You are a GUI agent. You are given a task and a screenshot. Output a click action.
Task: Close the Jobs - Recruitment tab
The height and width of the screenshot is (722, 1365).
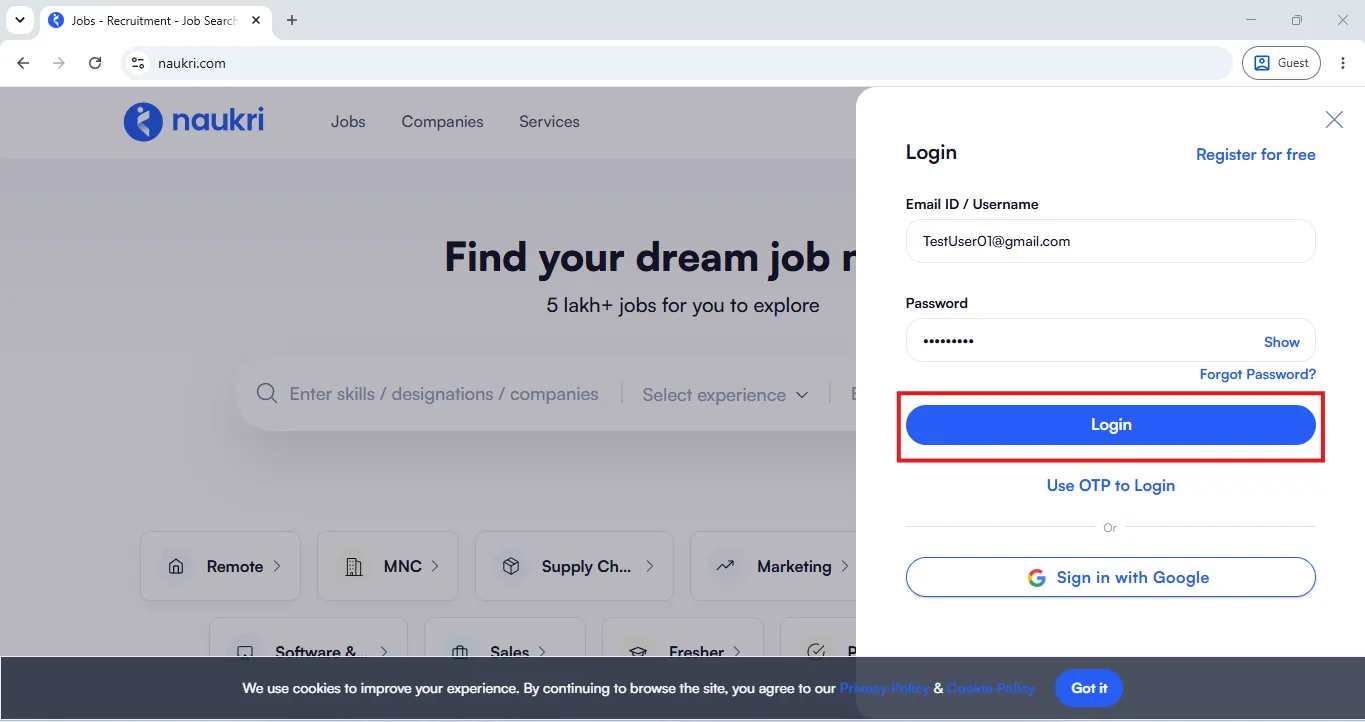pyautogui.click(x=256, y=20)
